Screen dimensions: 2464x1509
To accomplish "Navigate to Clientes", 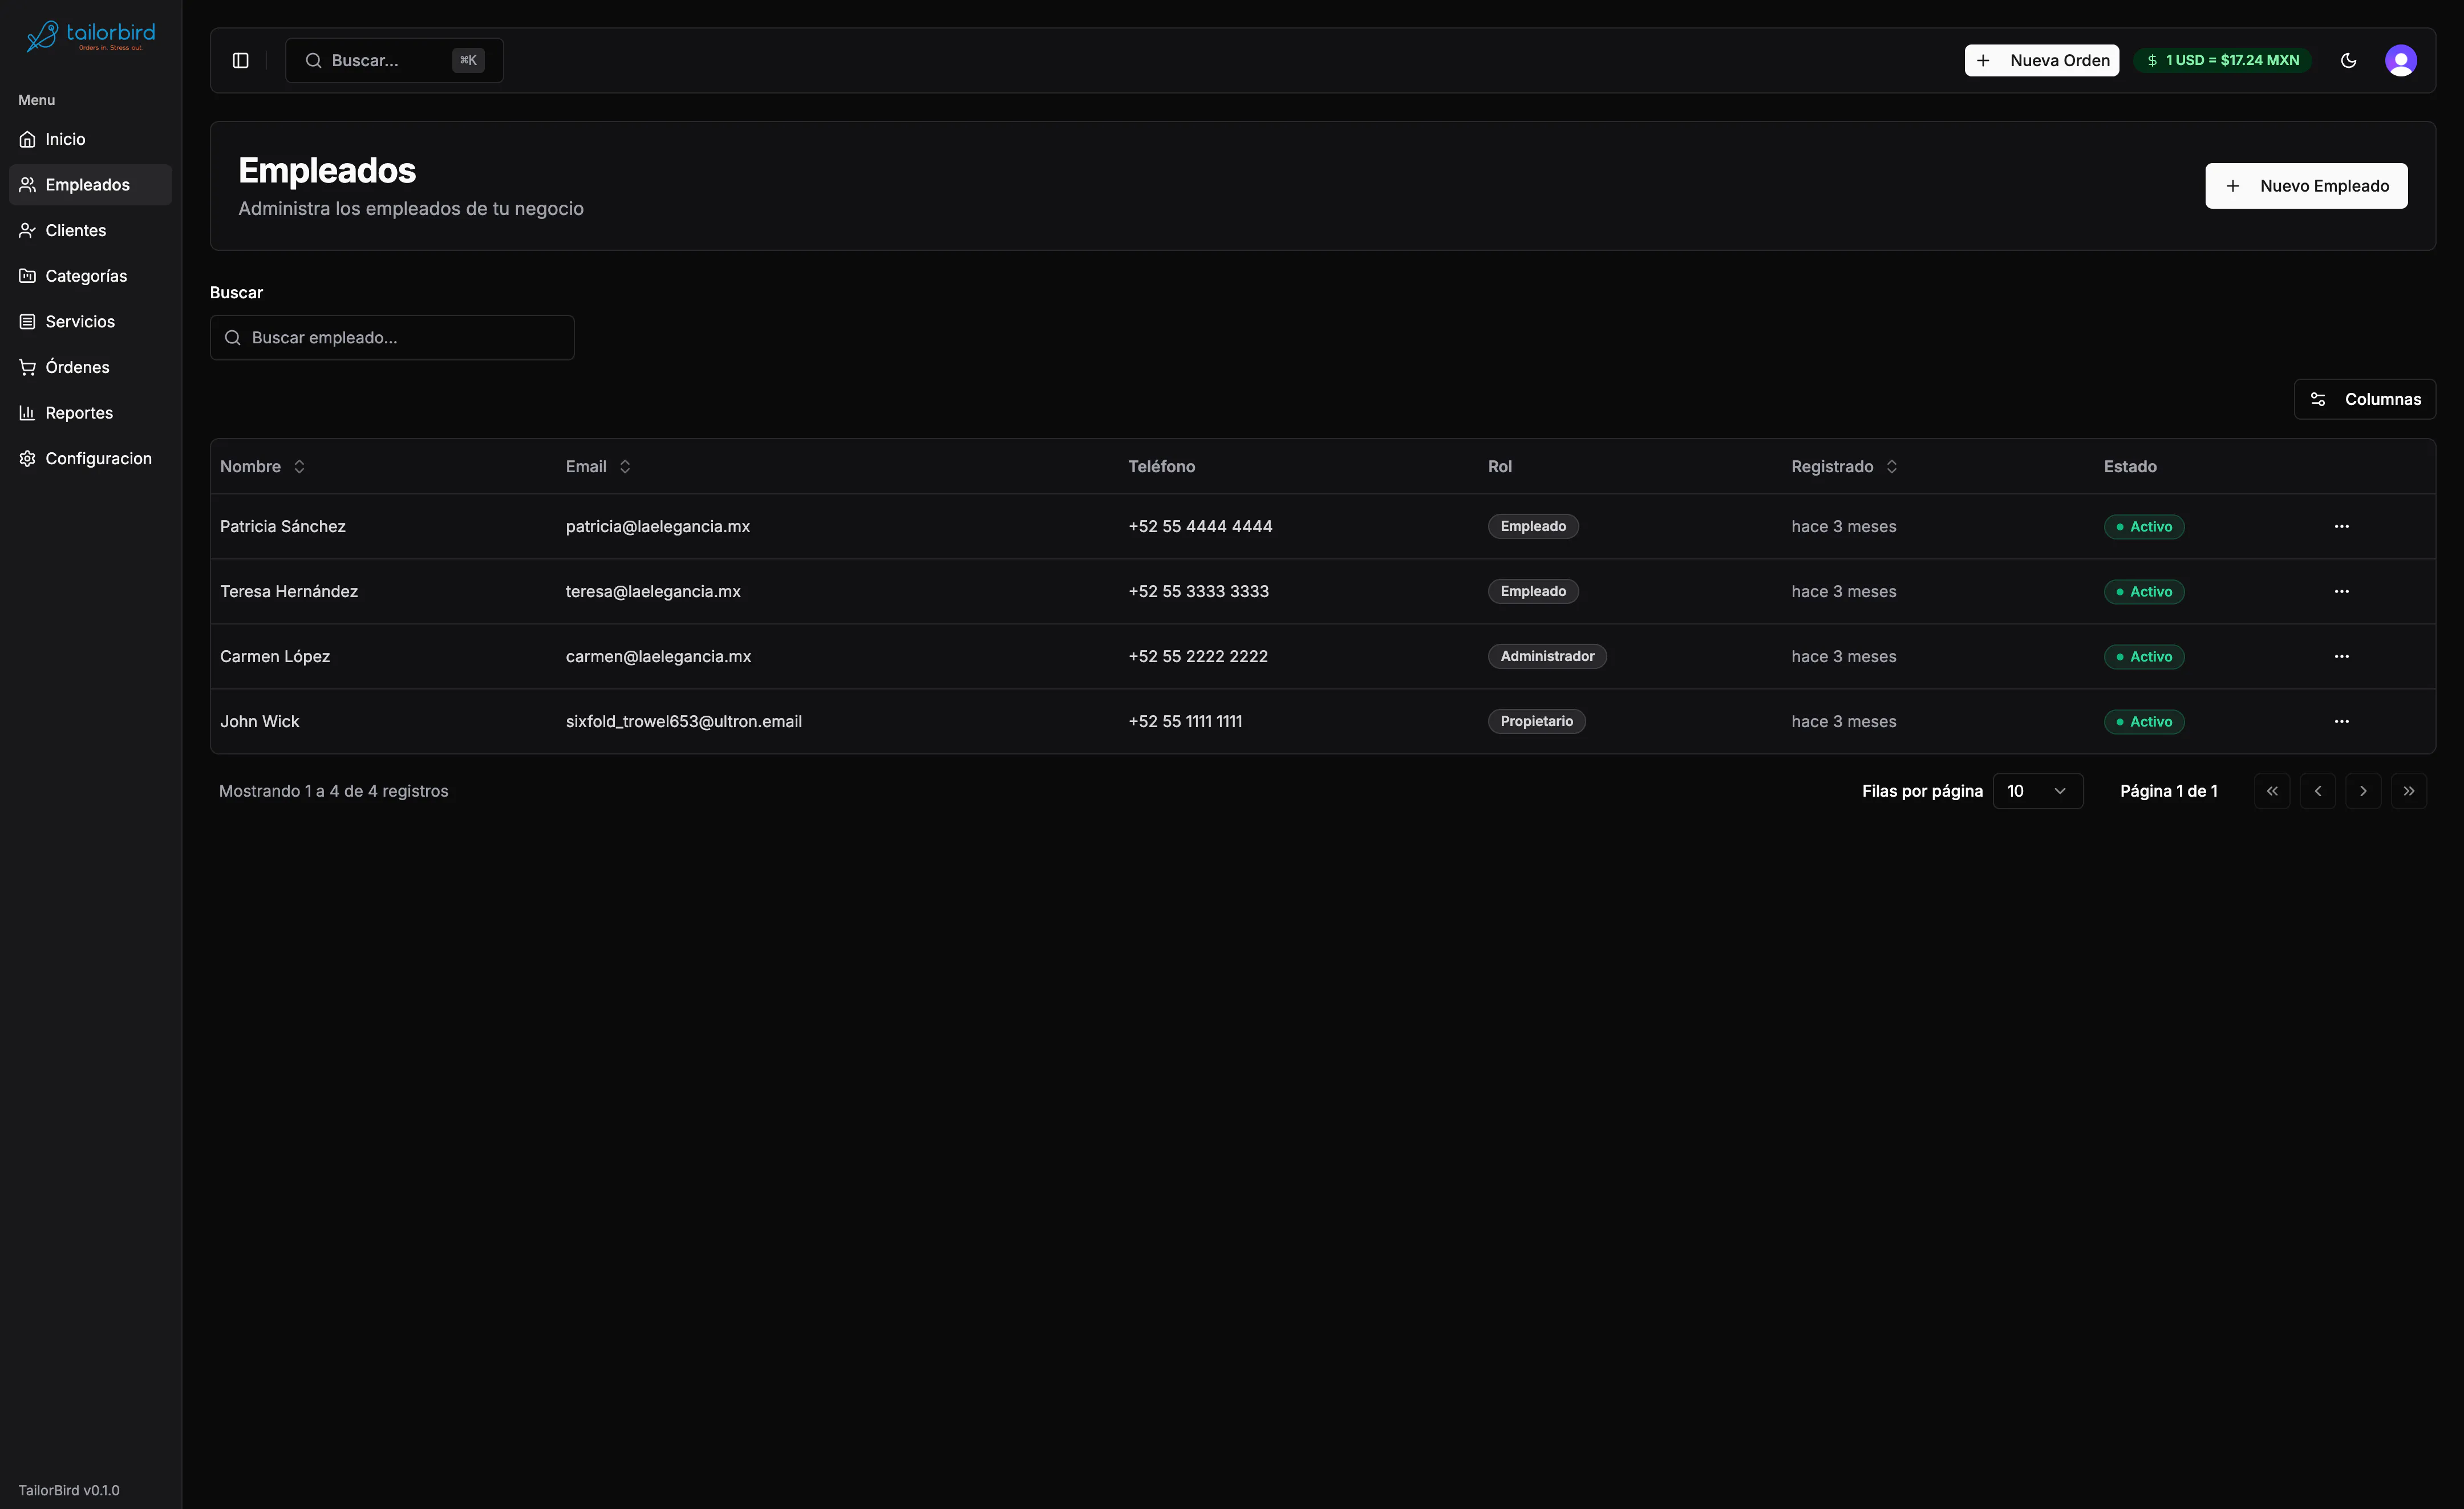I will [90, 230].
